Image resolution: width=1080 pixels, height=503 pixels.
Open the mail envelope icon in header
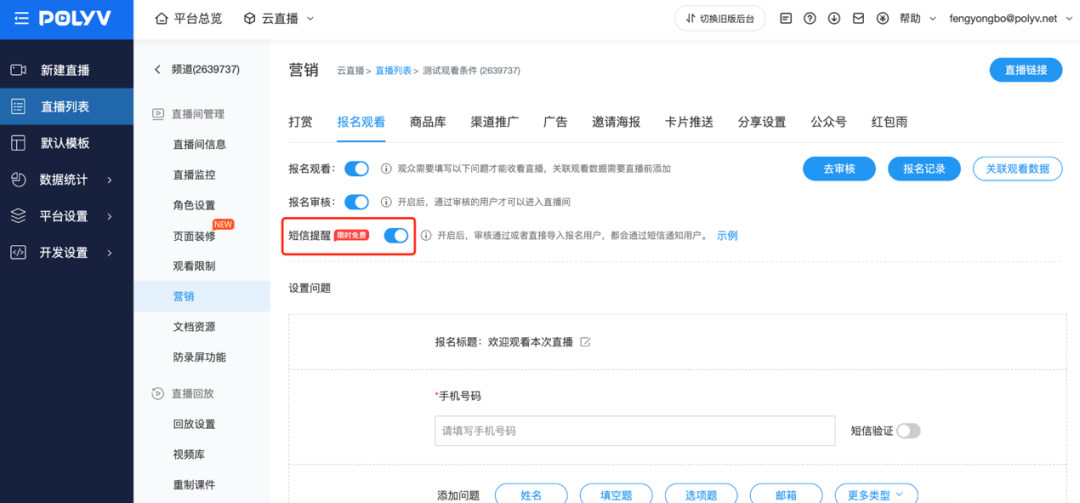coord(857,19)
